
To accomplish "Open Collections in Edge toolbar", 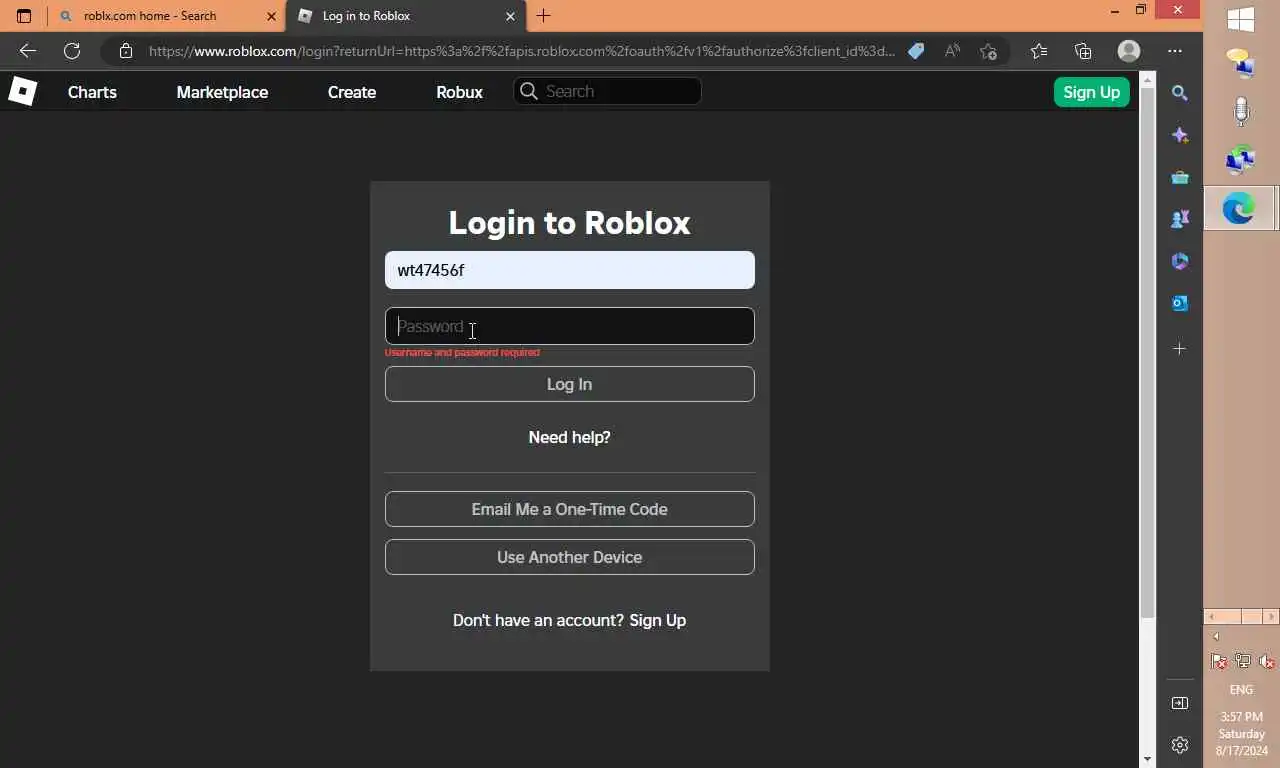I will pyautogui.click(x=1083, y=51).
